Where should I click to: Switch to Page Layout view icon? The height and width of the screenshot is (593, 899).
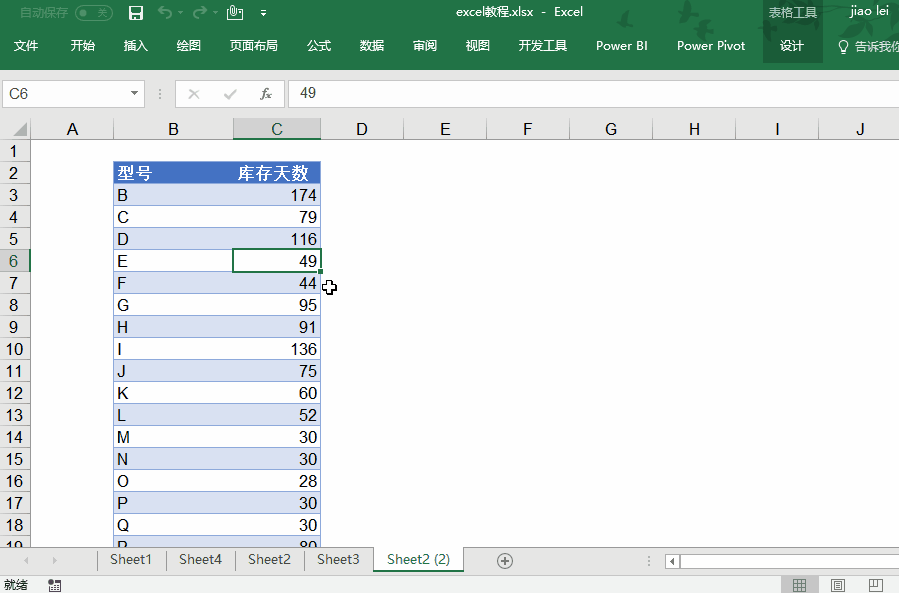(838, 585)
